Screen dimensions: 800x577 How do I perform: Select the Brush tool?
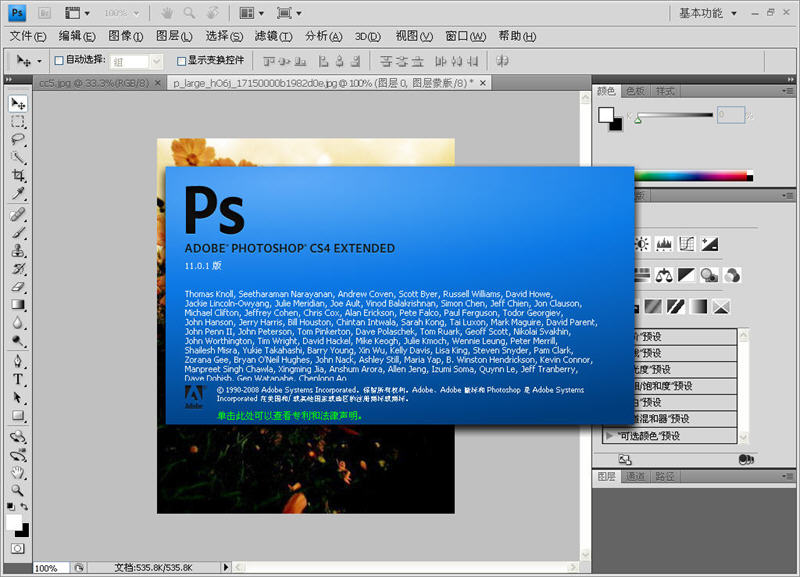[x=18, y=233]
